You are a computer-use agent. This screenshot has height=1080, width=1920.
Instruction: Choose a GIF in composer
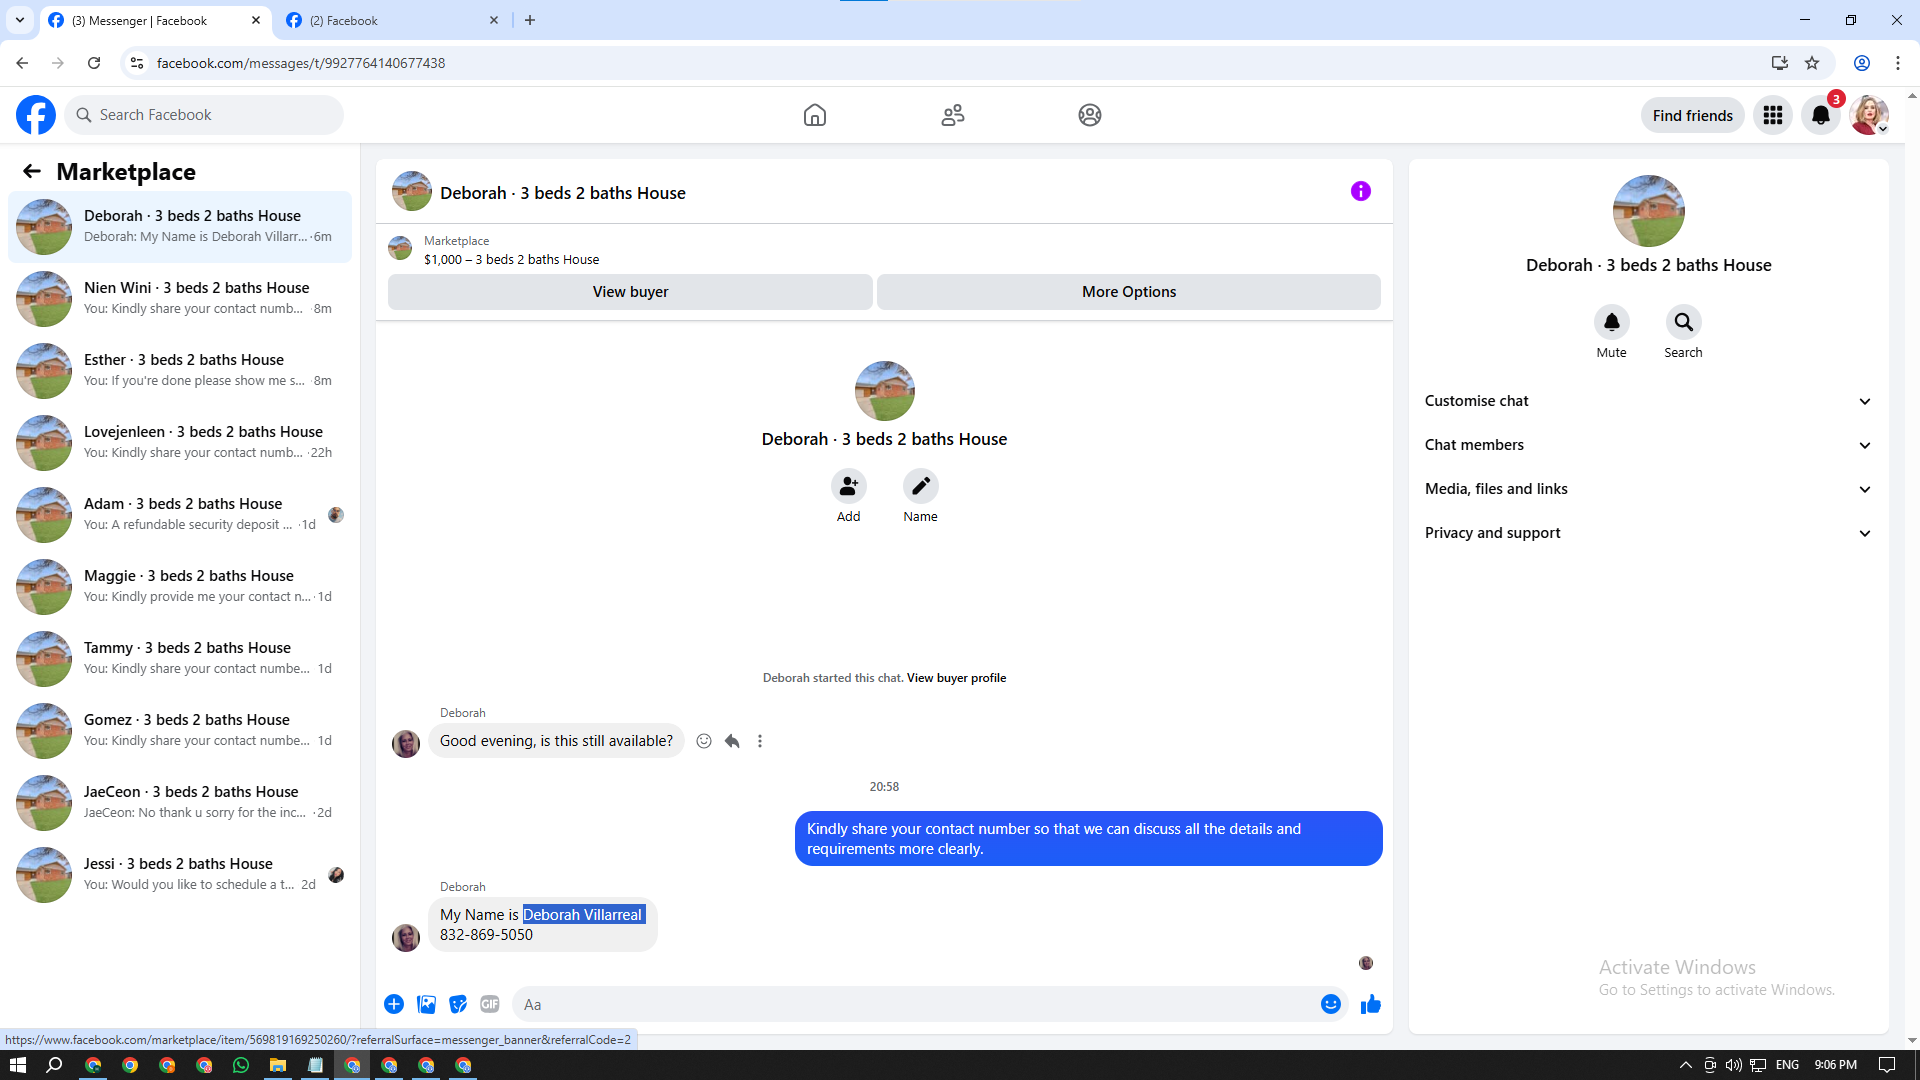490,1004
